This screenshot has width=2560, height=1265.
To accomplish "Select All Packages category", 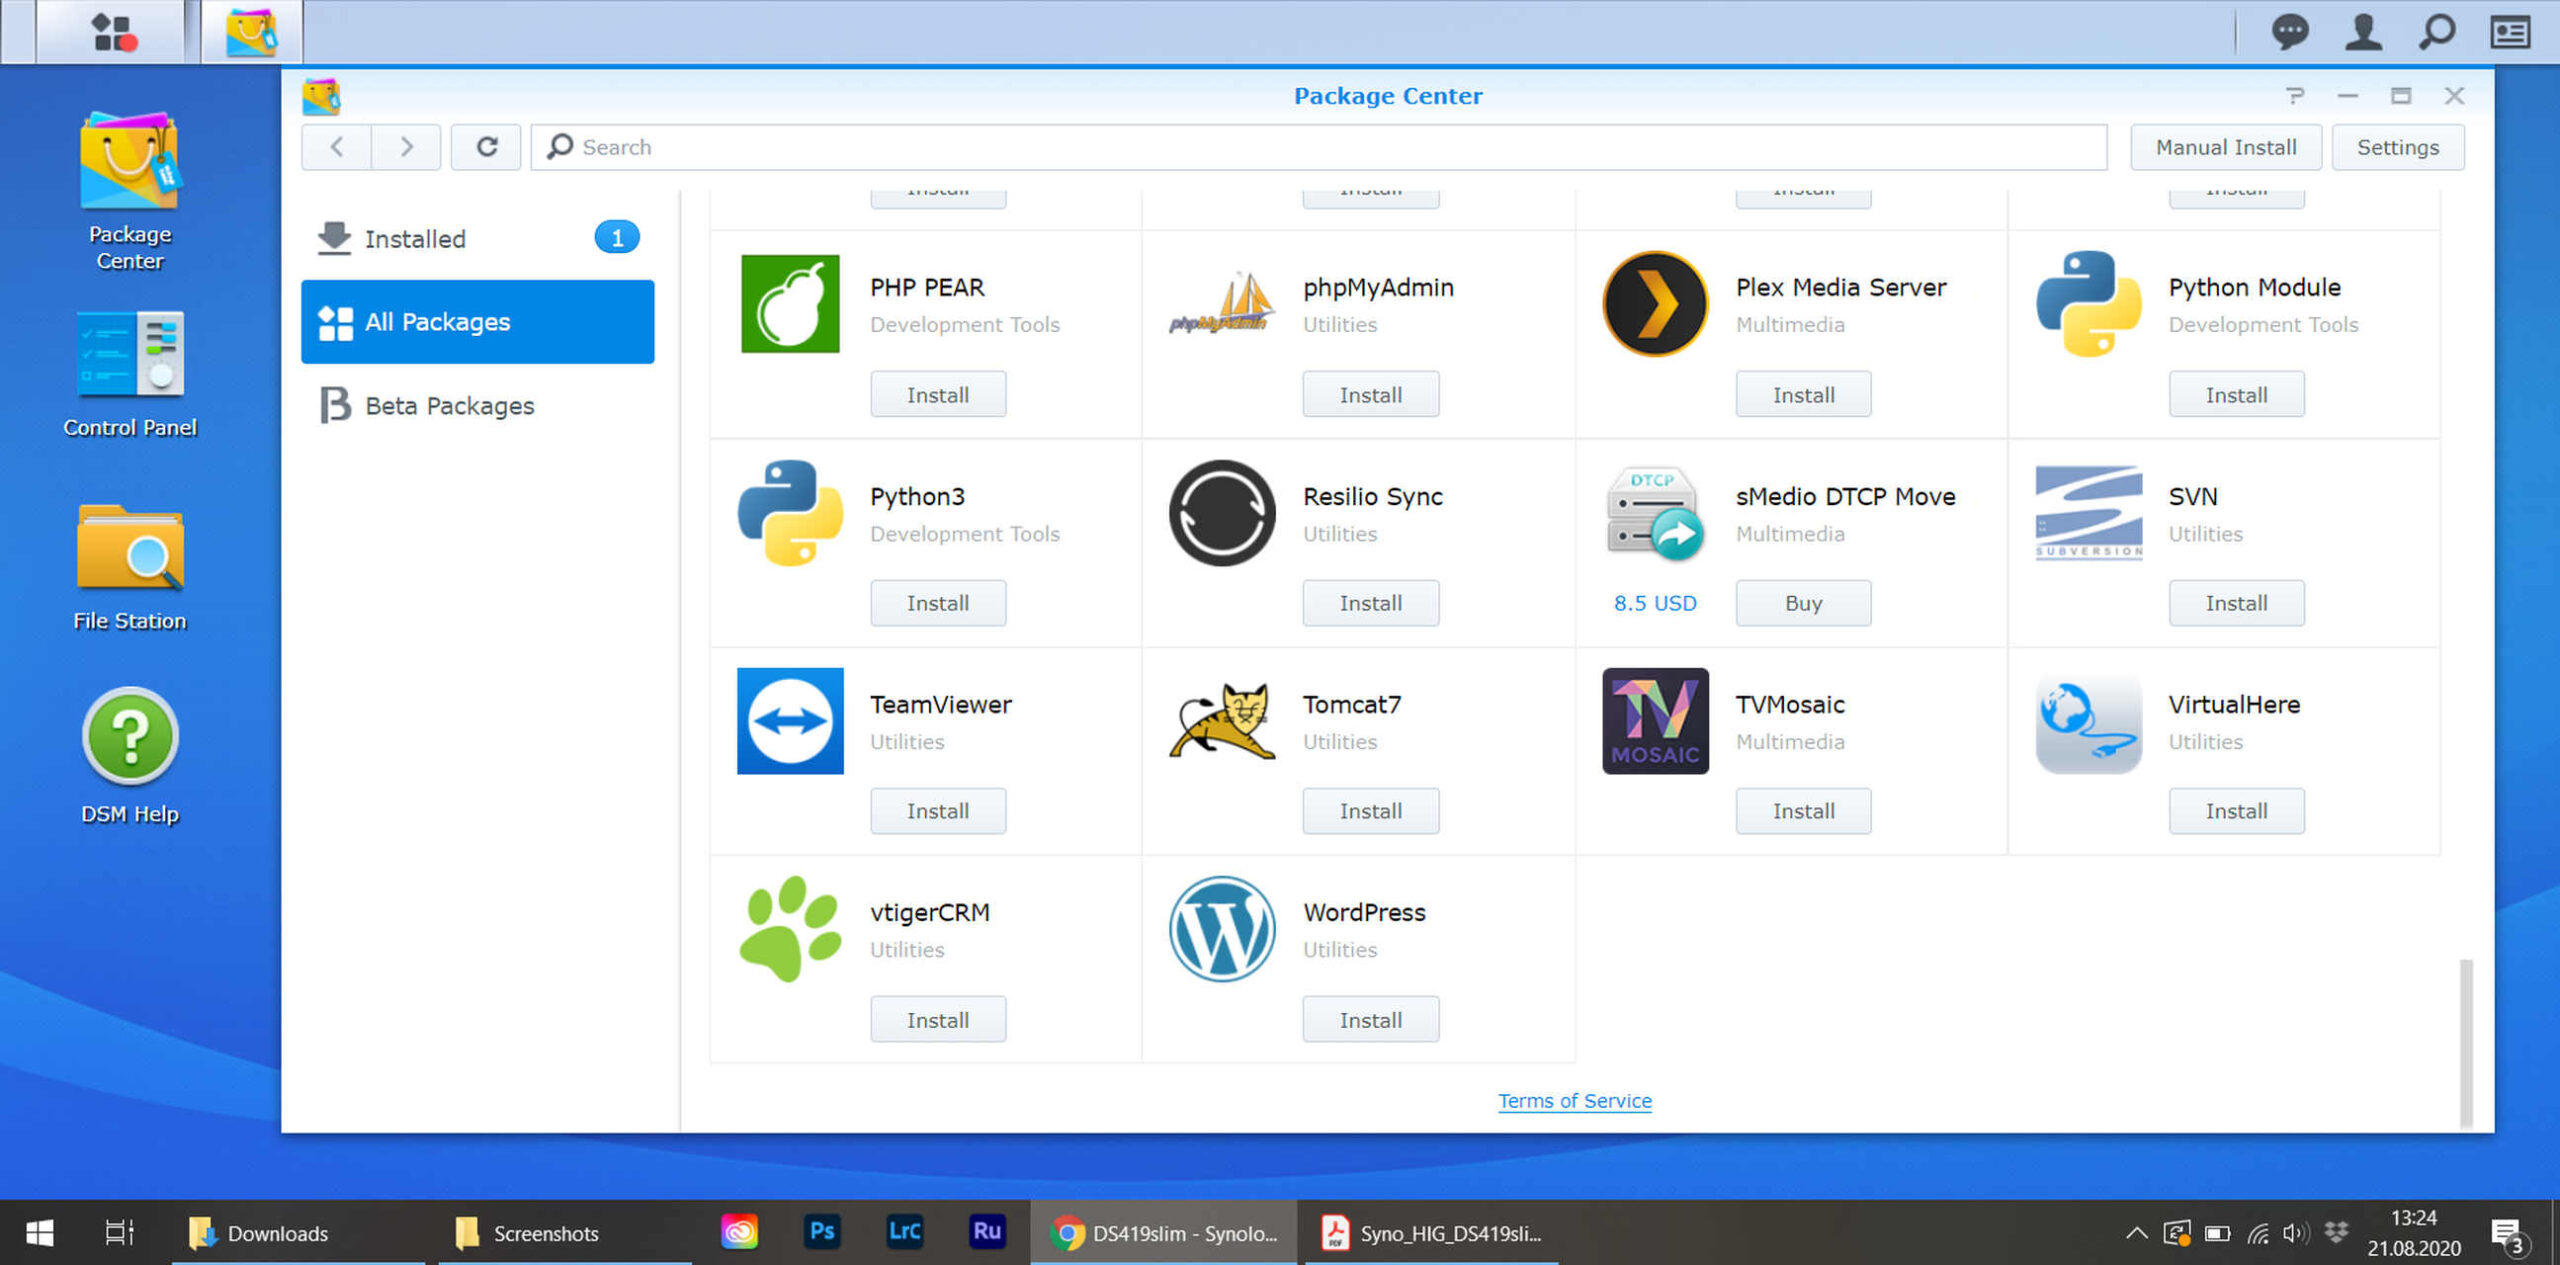I will pos(478,322).
